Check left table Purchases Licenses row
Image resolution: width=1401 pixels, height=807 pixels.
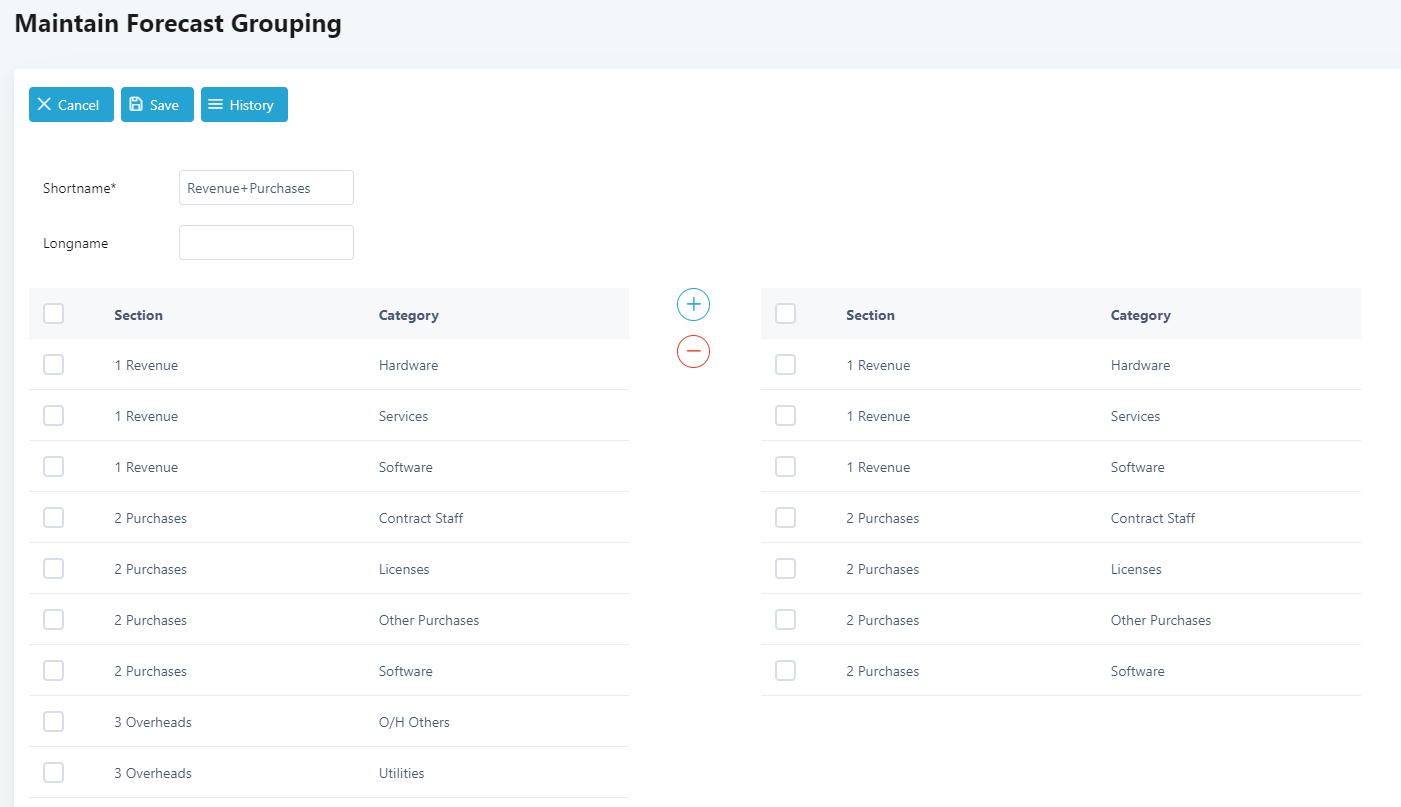click(54, 569)
